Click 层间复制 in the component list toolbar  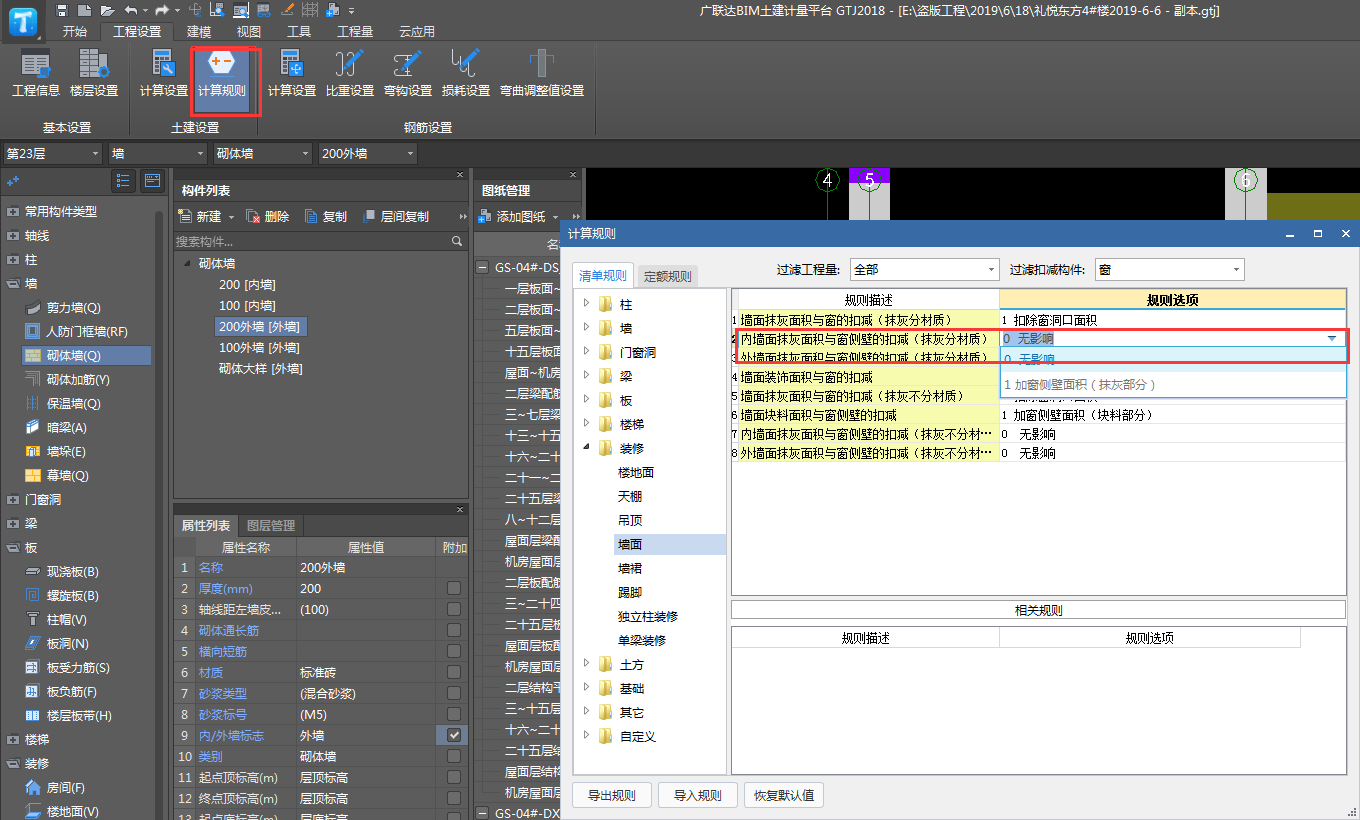point(395,217)
